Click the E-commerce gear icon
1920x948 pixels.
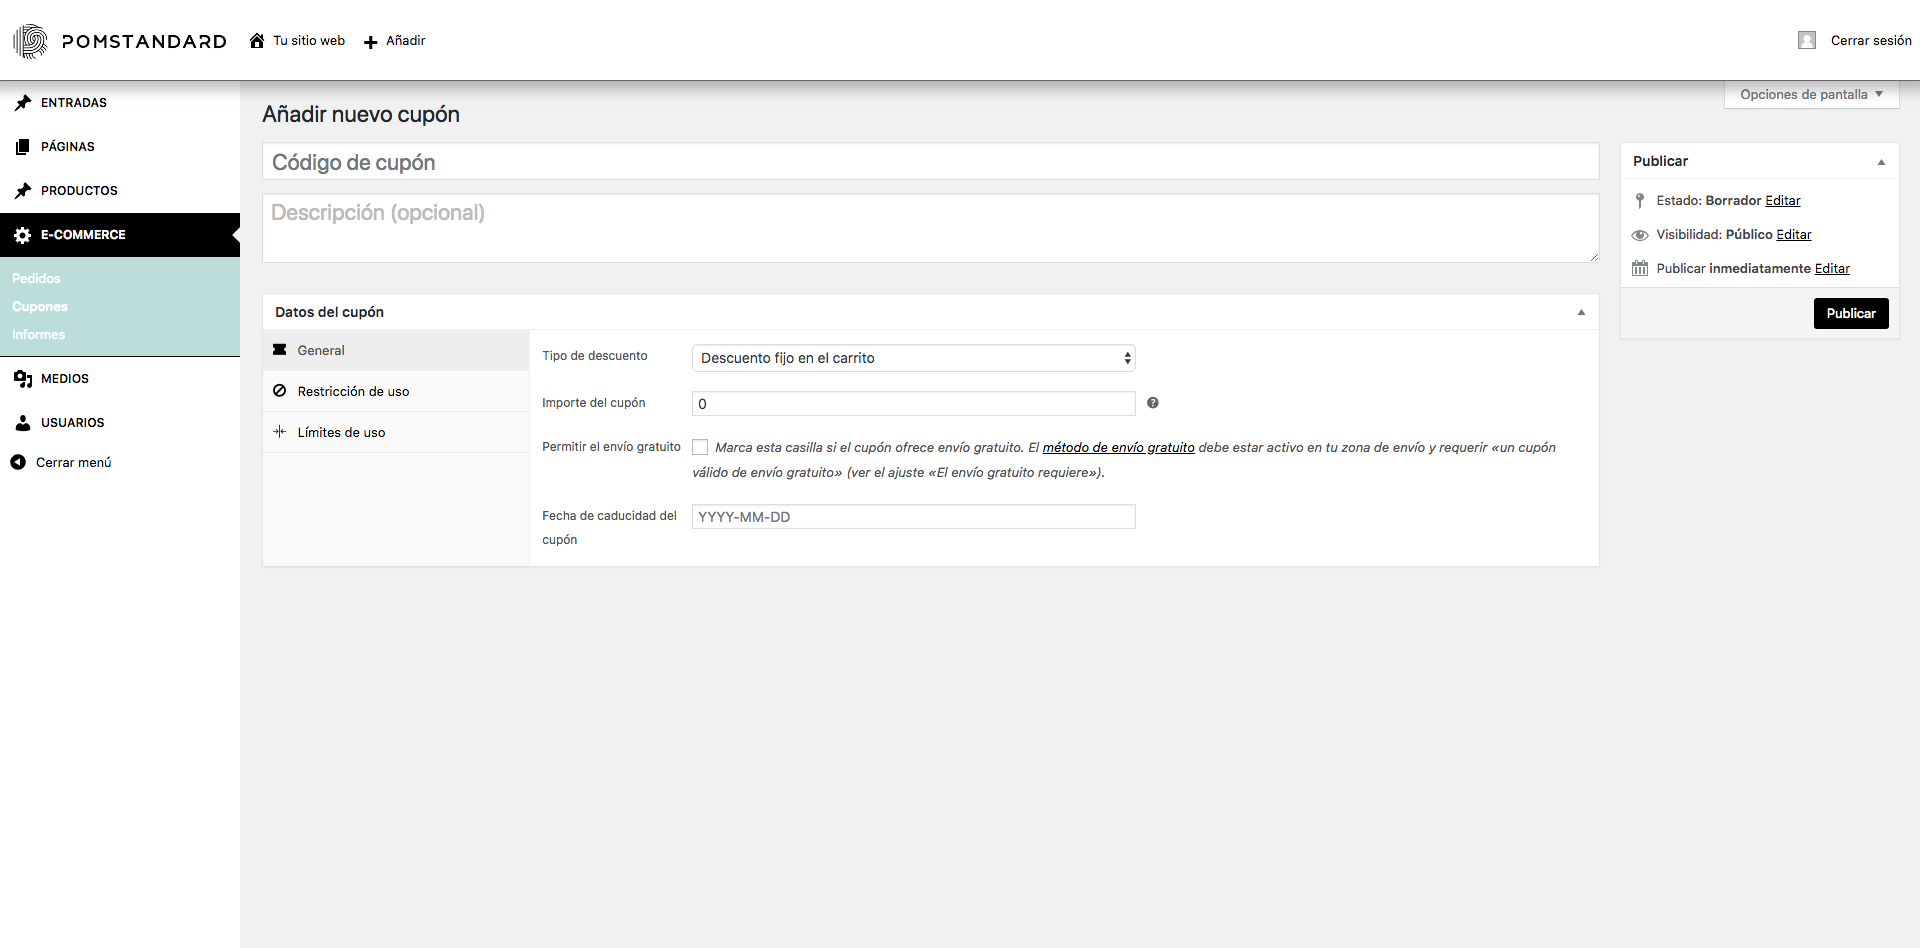pyautogui.click(x=23, y=235)
